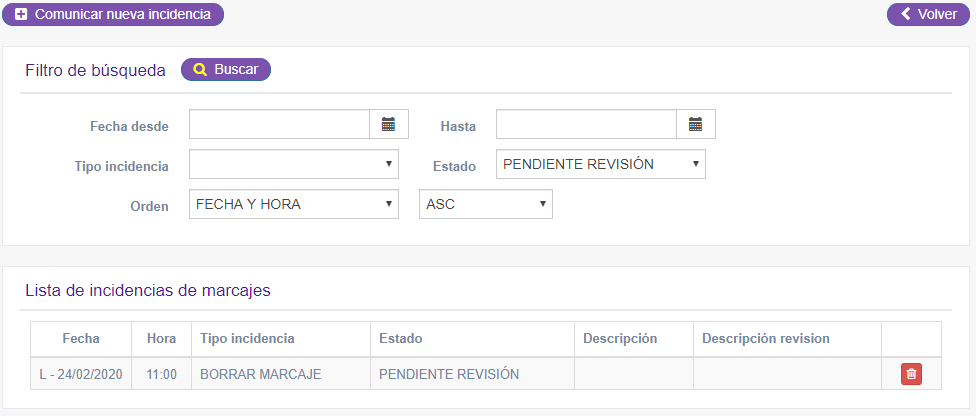976x416 pixels.
Task: Click the magnifier icon on Buscar
Action: point(200,70)
